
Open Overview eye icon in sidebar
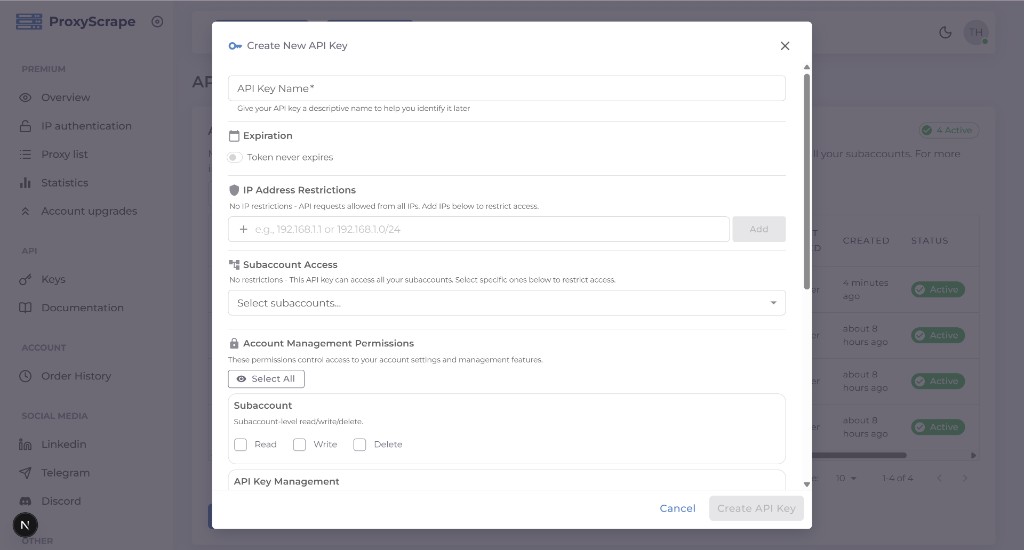point(25,97)
